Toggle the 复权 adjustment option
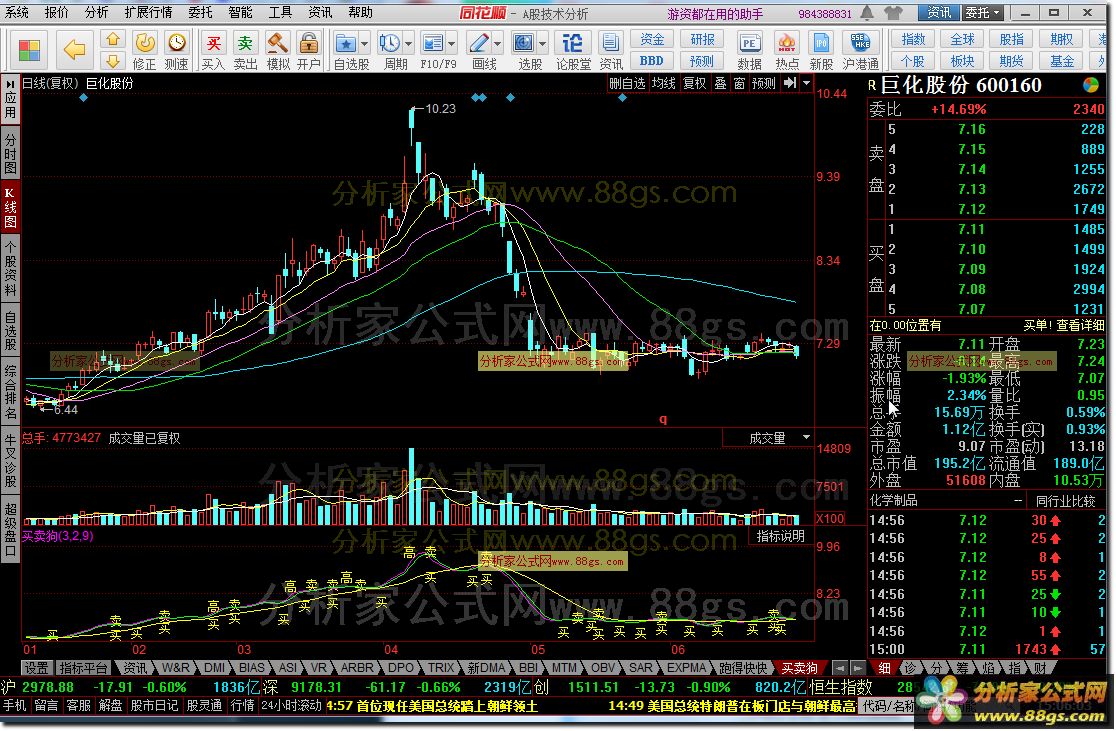This screenshot has width=1116, height=731. point(695,83)
